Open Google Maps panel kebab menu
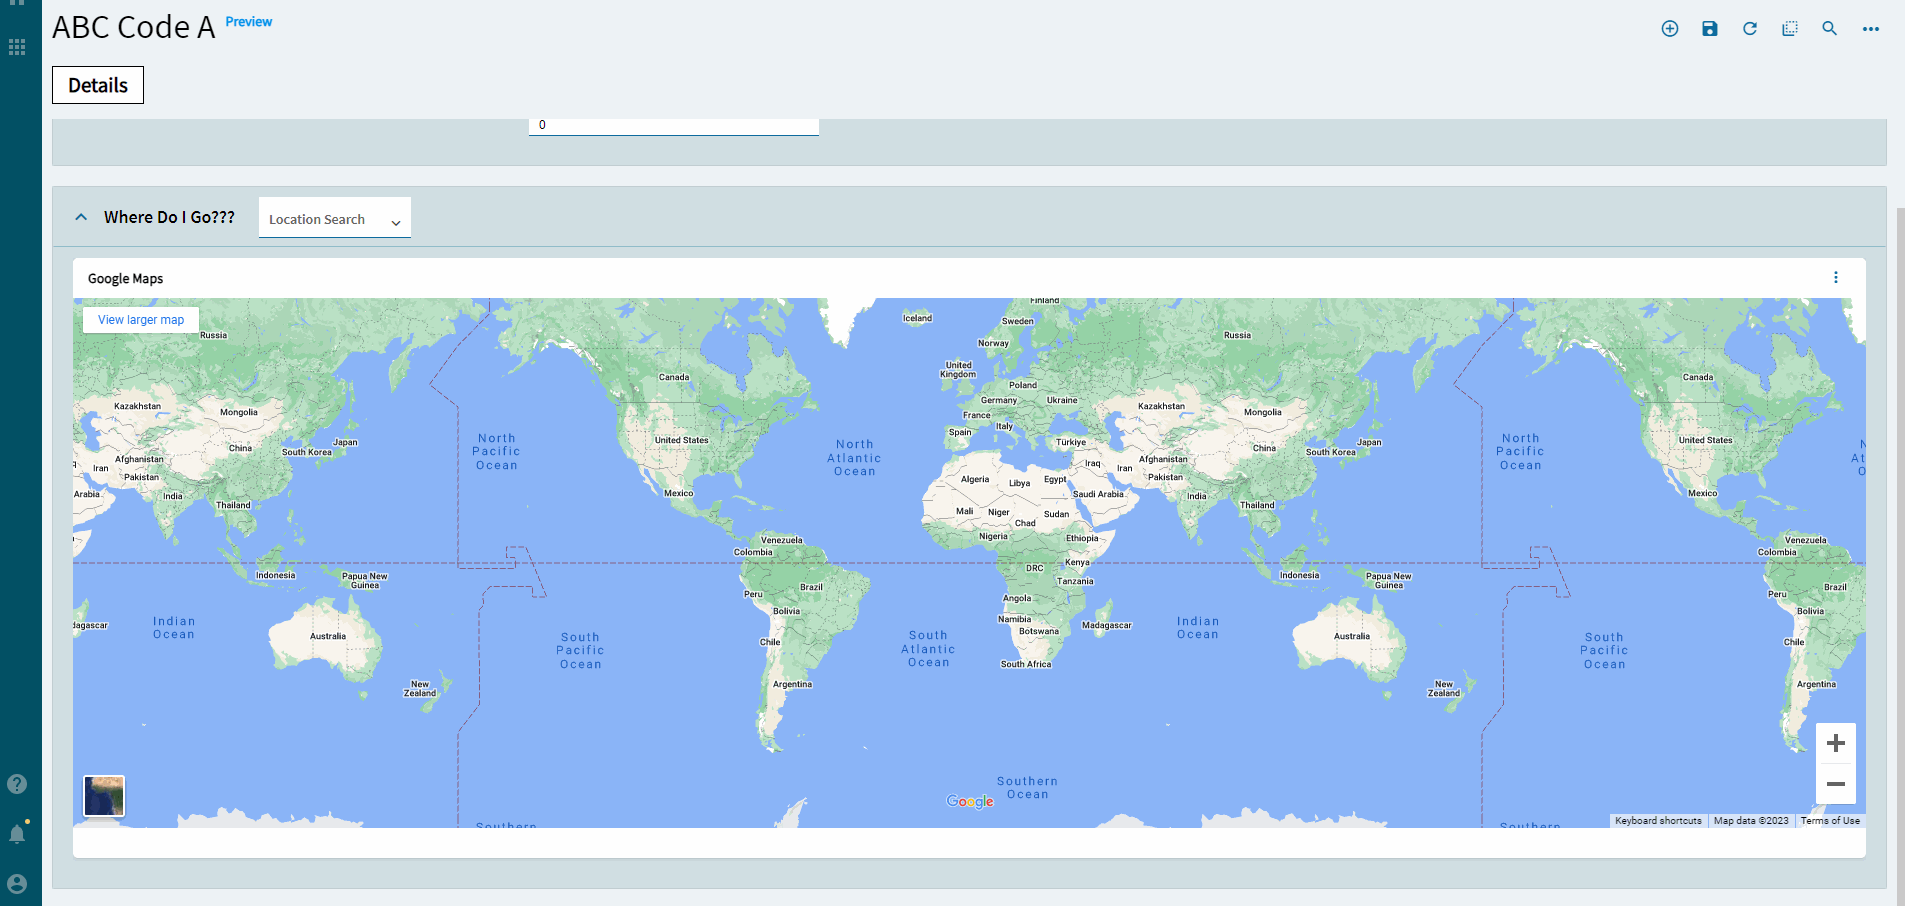 (1836, 278)
